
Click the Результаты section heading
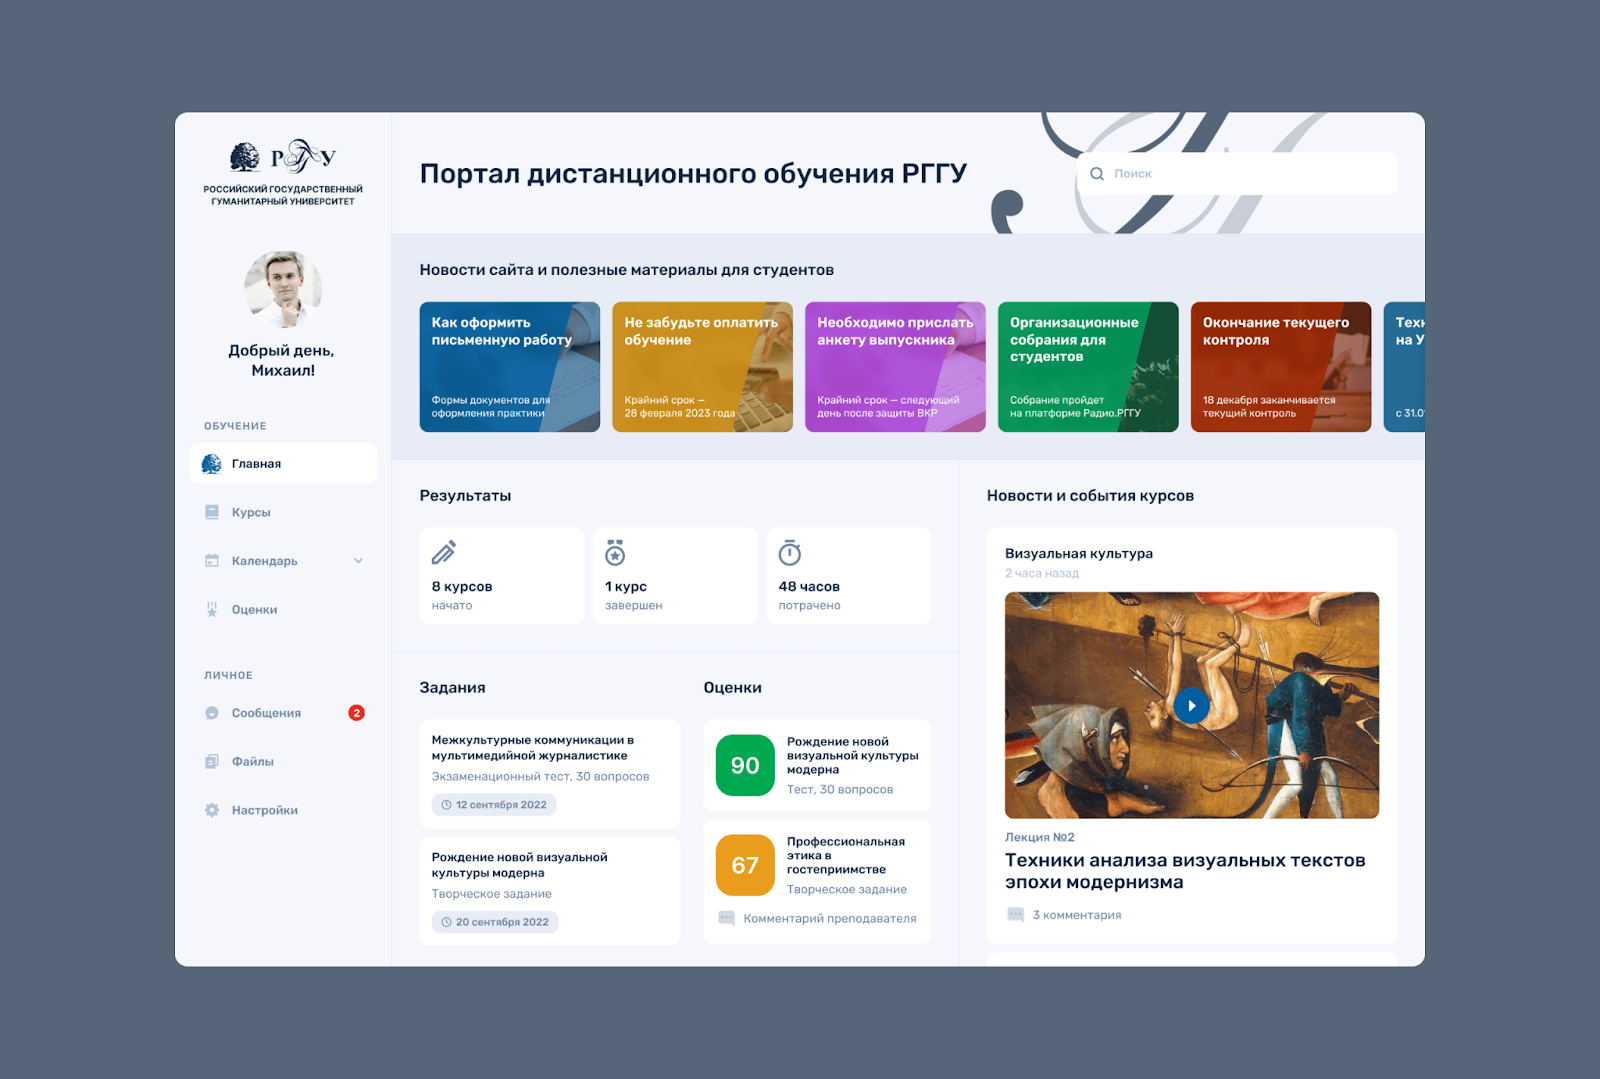tap(465, 496)
